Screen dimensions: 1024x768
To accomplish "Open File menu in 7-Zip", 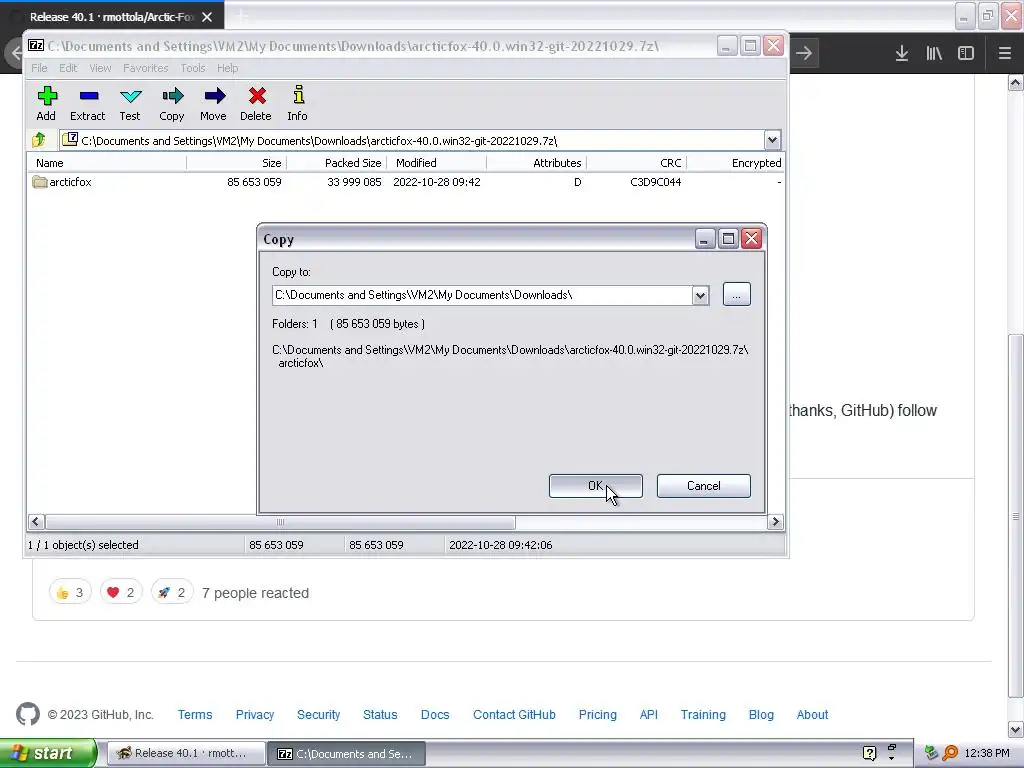I will tap(39, 68).
